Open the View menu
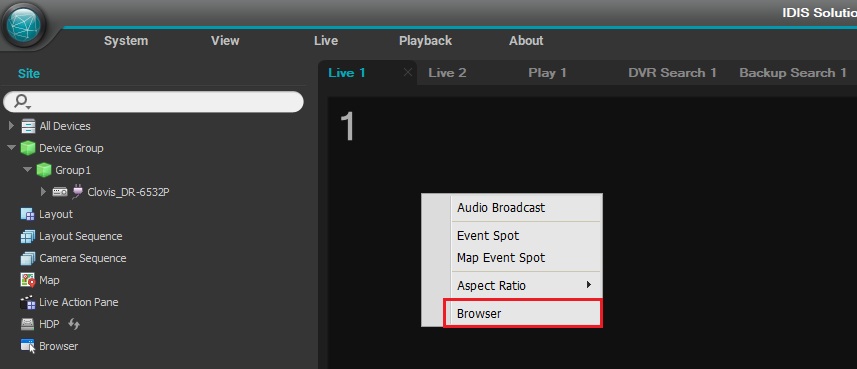This screenshot has height=369, width=857. pyautogui.click(x=225, y=41)
